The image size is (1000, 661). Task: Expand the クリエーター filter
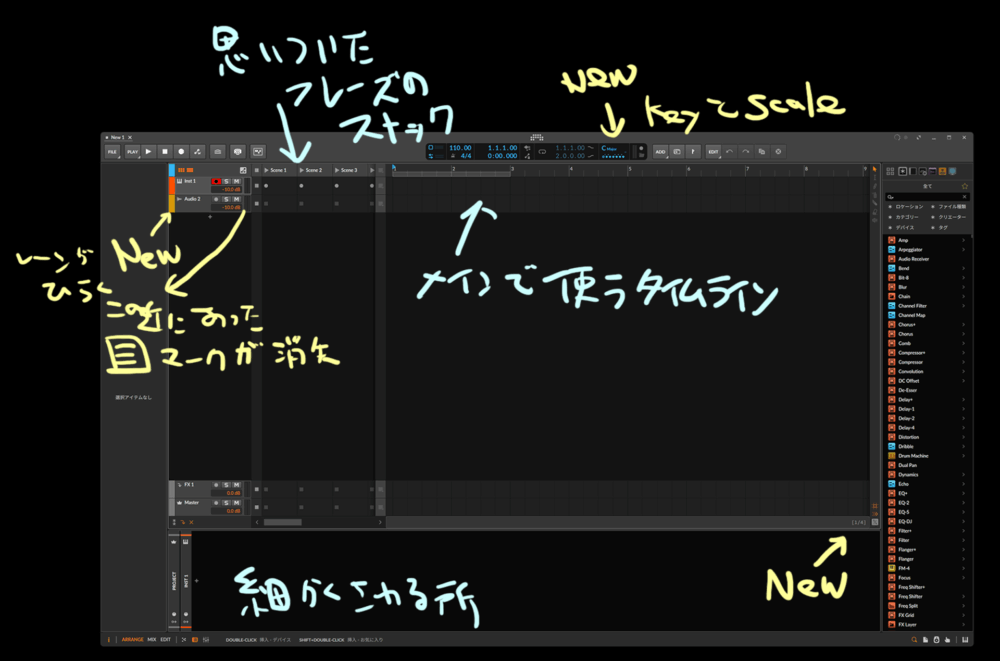pos(949,217)
